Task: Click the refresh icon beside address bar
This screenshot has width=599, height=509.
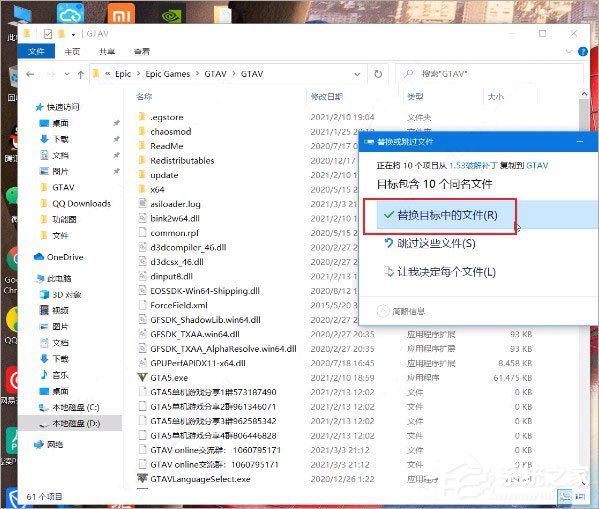Action: [x=378, y=74]
